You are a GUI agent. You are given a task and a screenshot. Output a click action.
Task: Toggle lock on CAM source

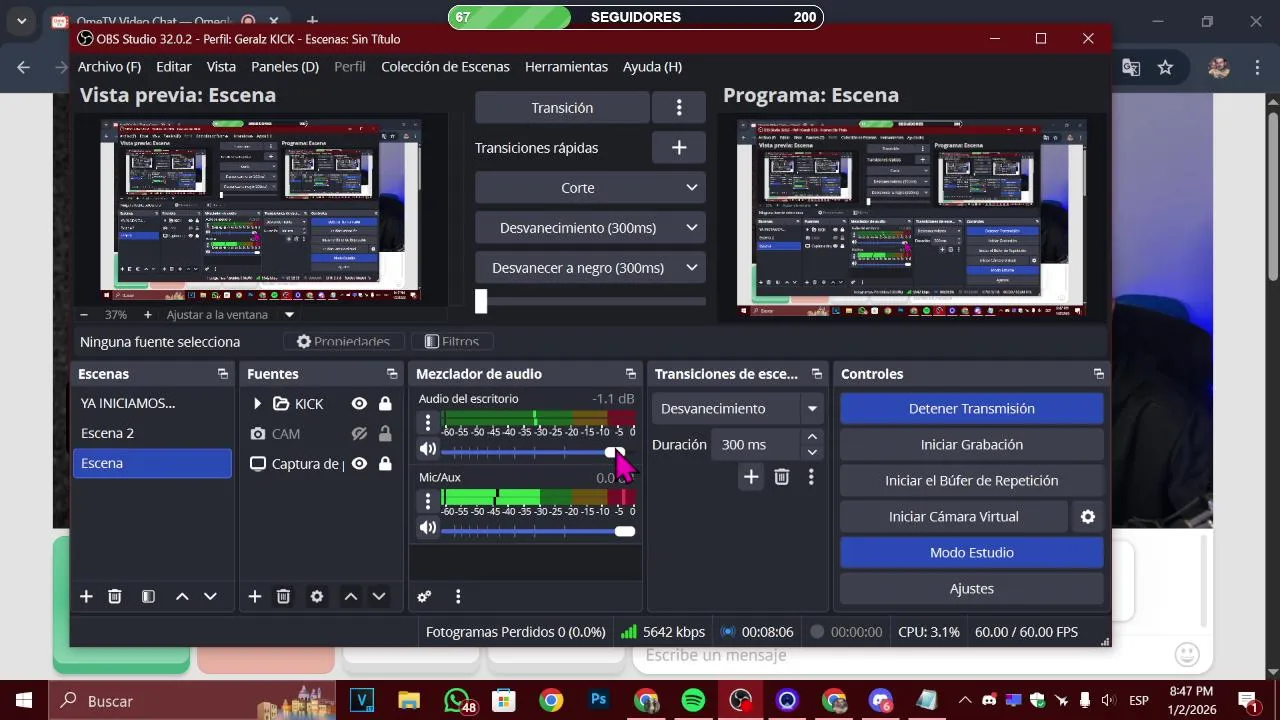point(385,433)
